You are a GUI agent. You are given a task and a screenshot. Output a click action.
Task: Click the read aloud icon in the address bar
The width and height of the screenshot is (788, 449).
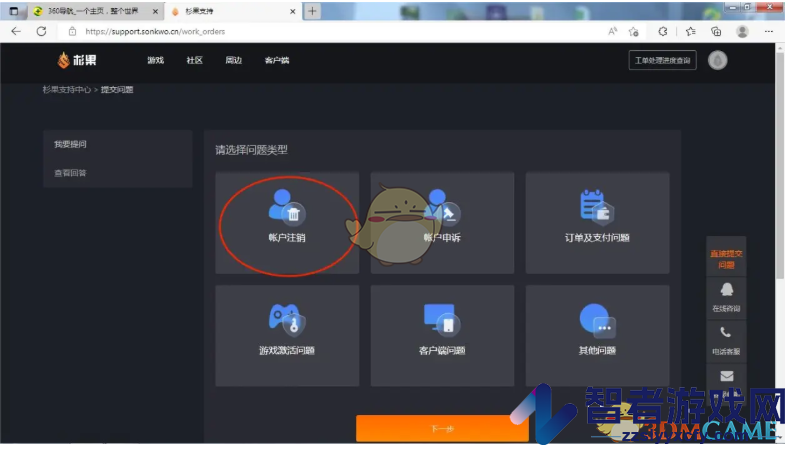click(613, 31)
